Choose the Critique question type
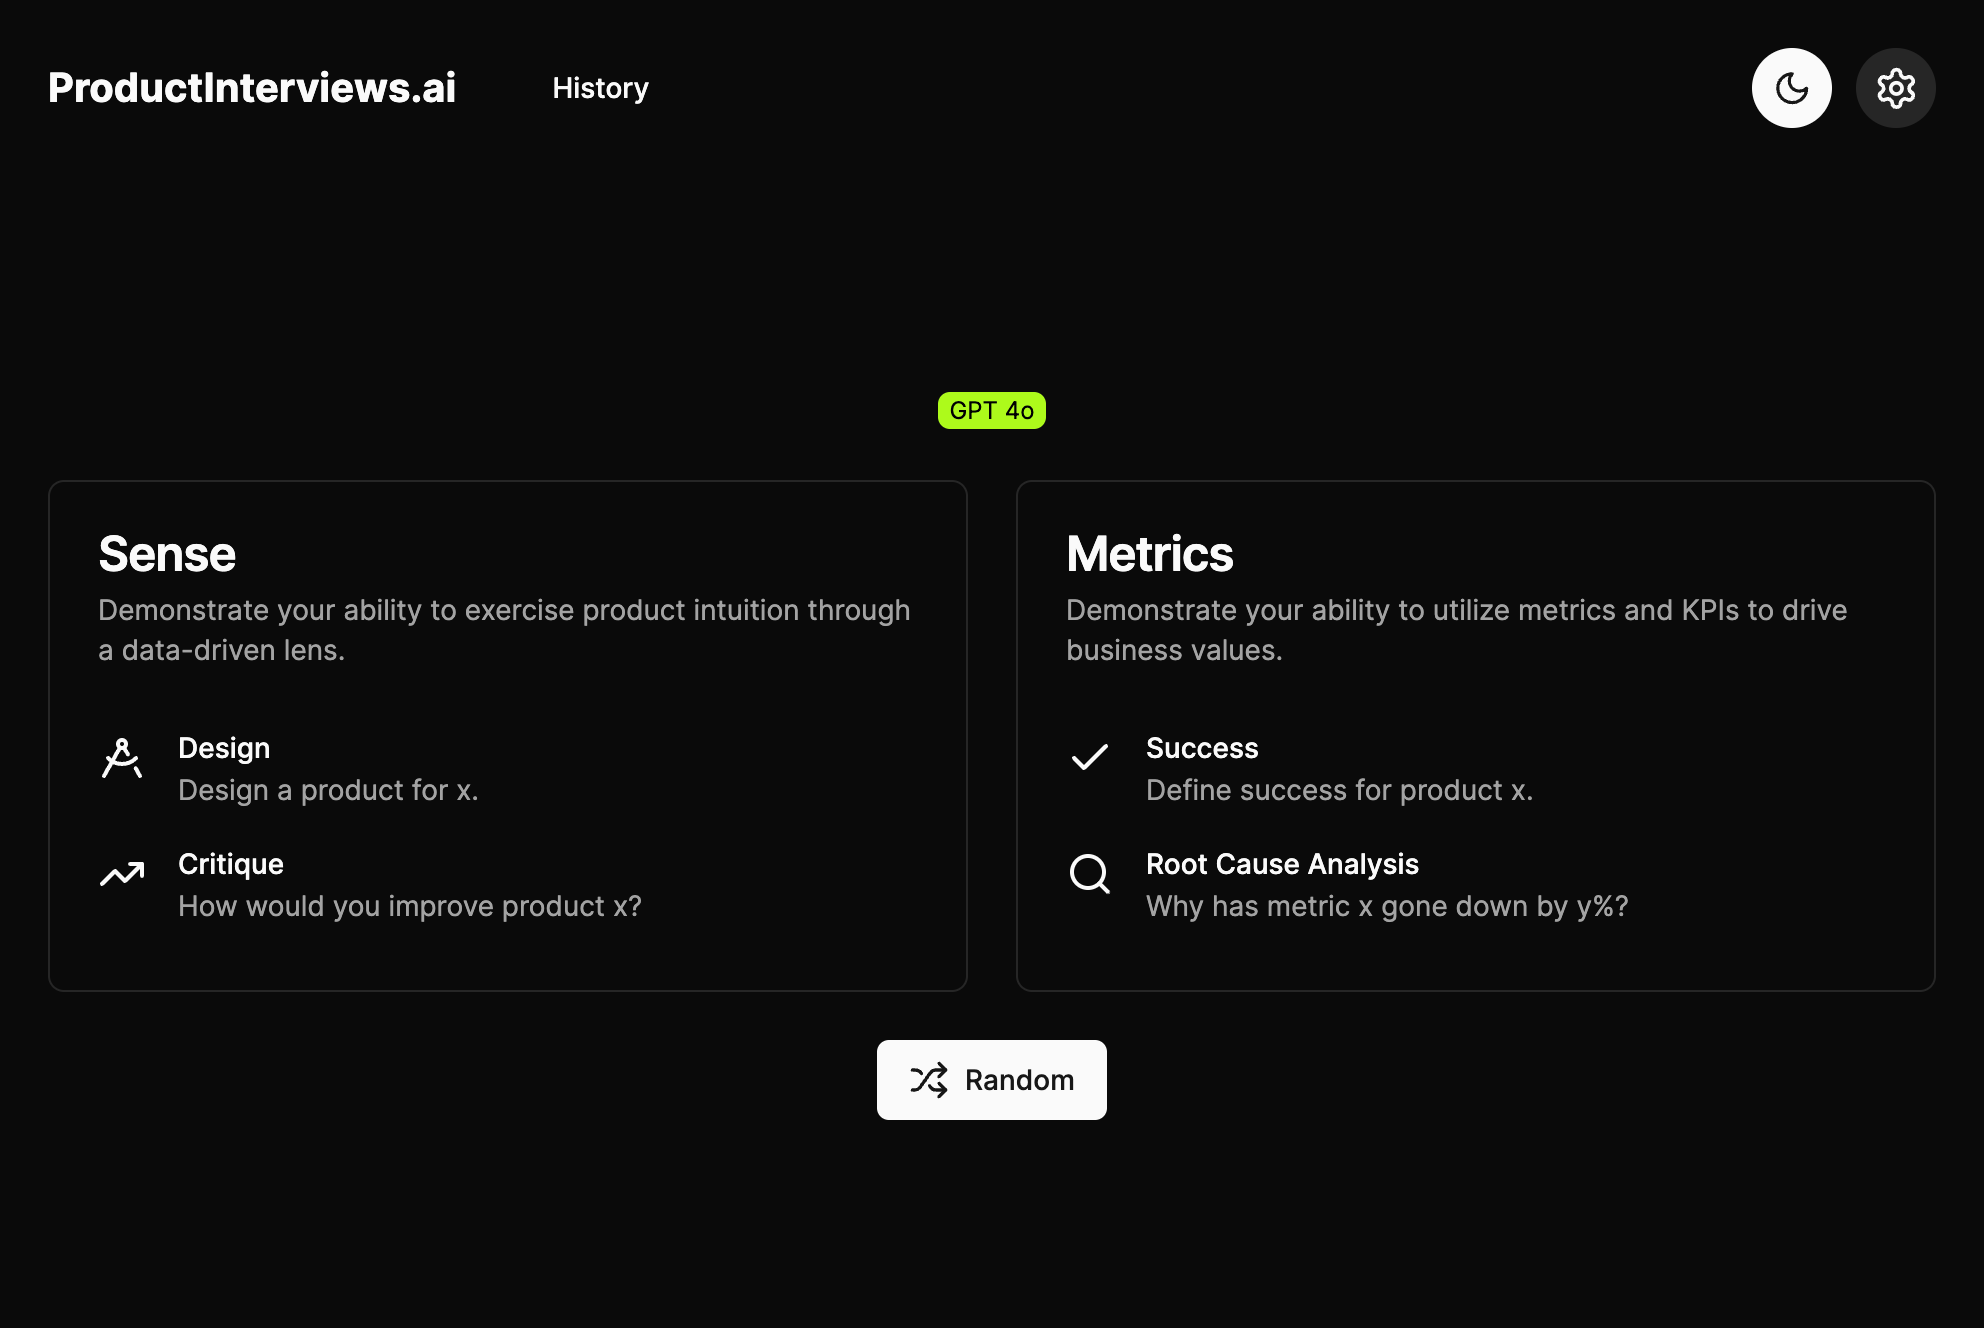The image size is (1984, 1328). 231,864
